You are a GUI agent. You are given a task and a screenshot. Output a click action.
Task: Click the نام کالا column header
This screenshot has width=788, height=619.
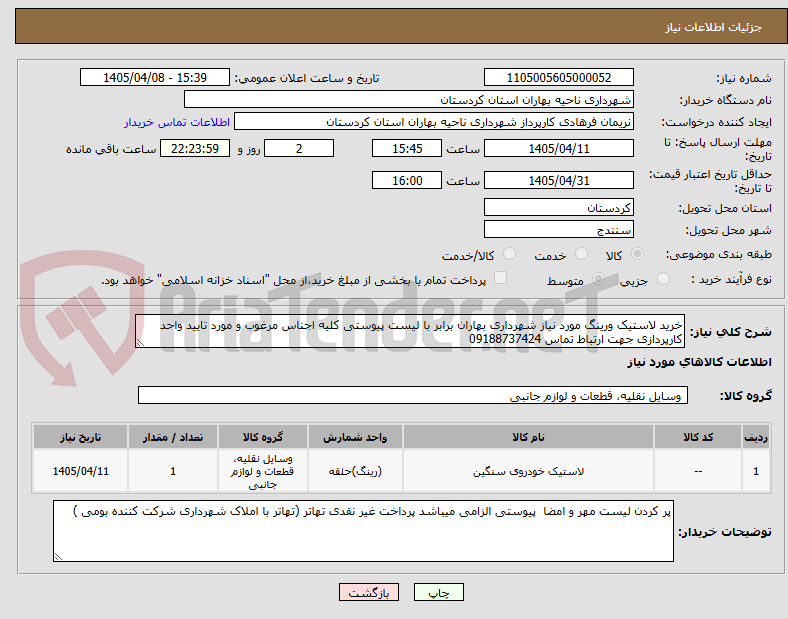528,437
